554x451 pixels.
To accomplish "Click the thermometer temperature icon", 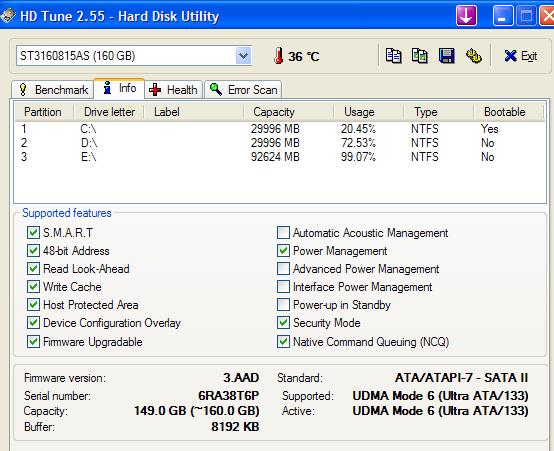I will pyautogui.click(x=278, y=56).
